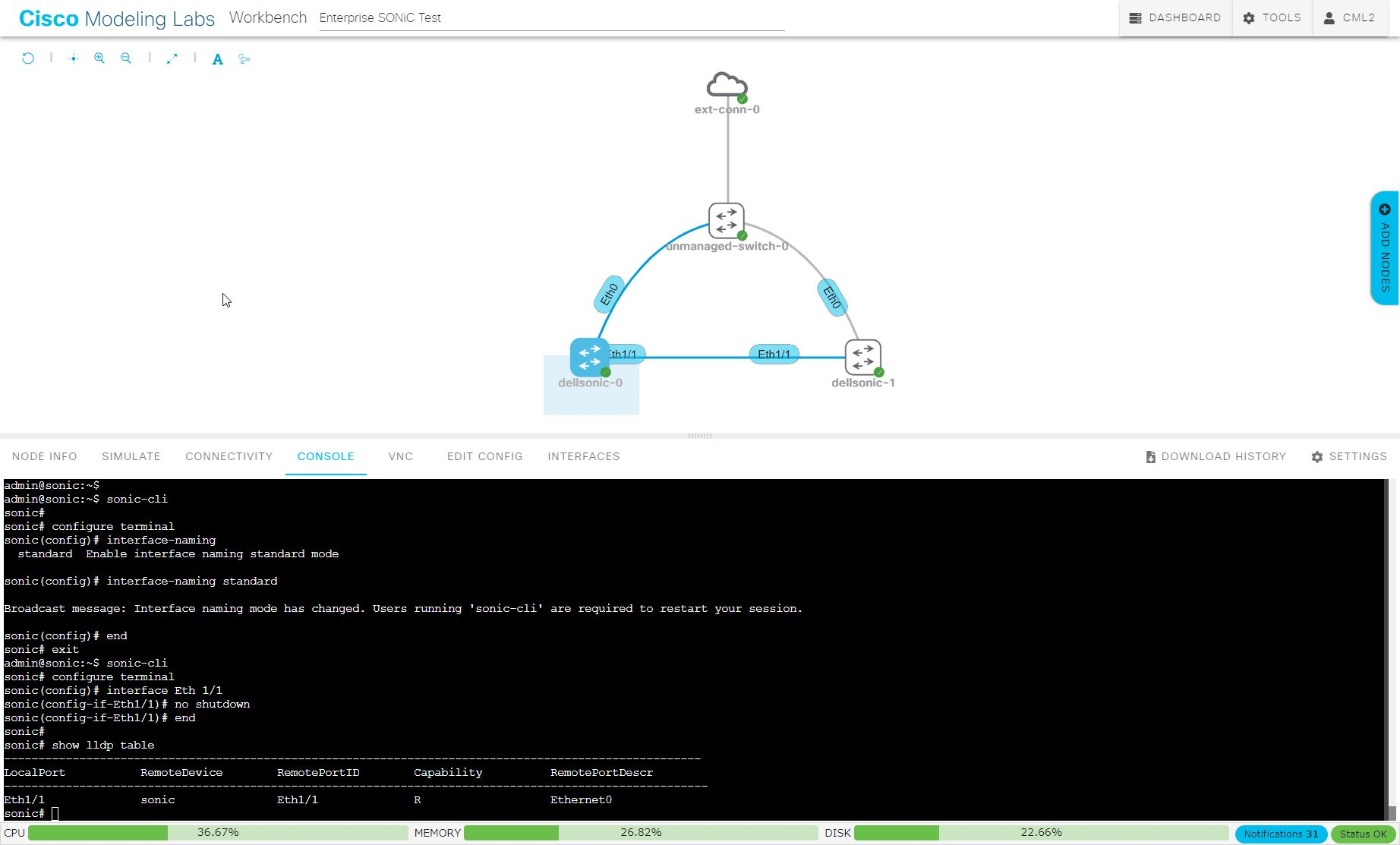
Task: Click the Tools gear icon
Action: [1249, 18]
